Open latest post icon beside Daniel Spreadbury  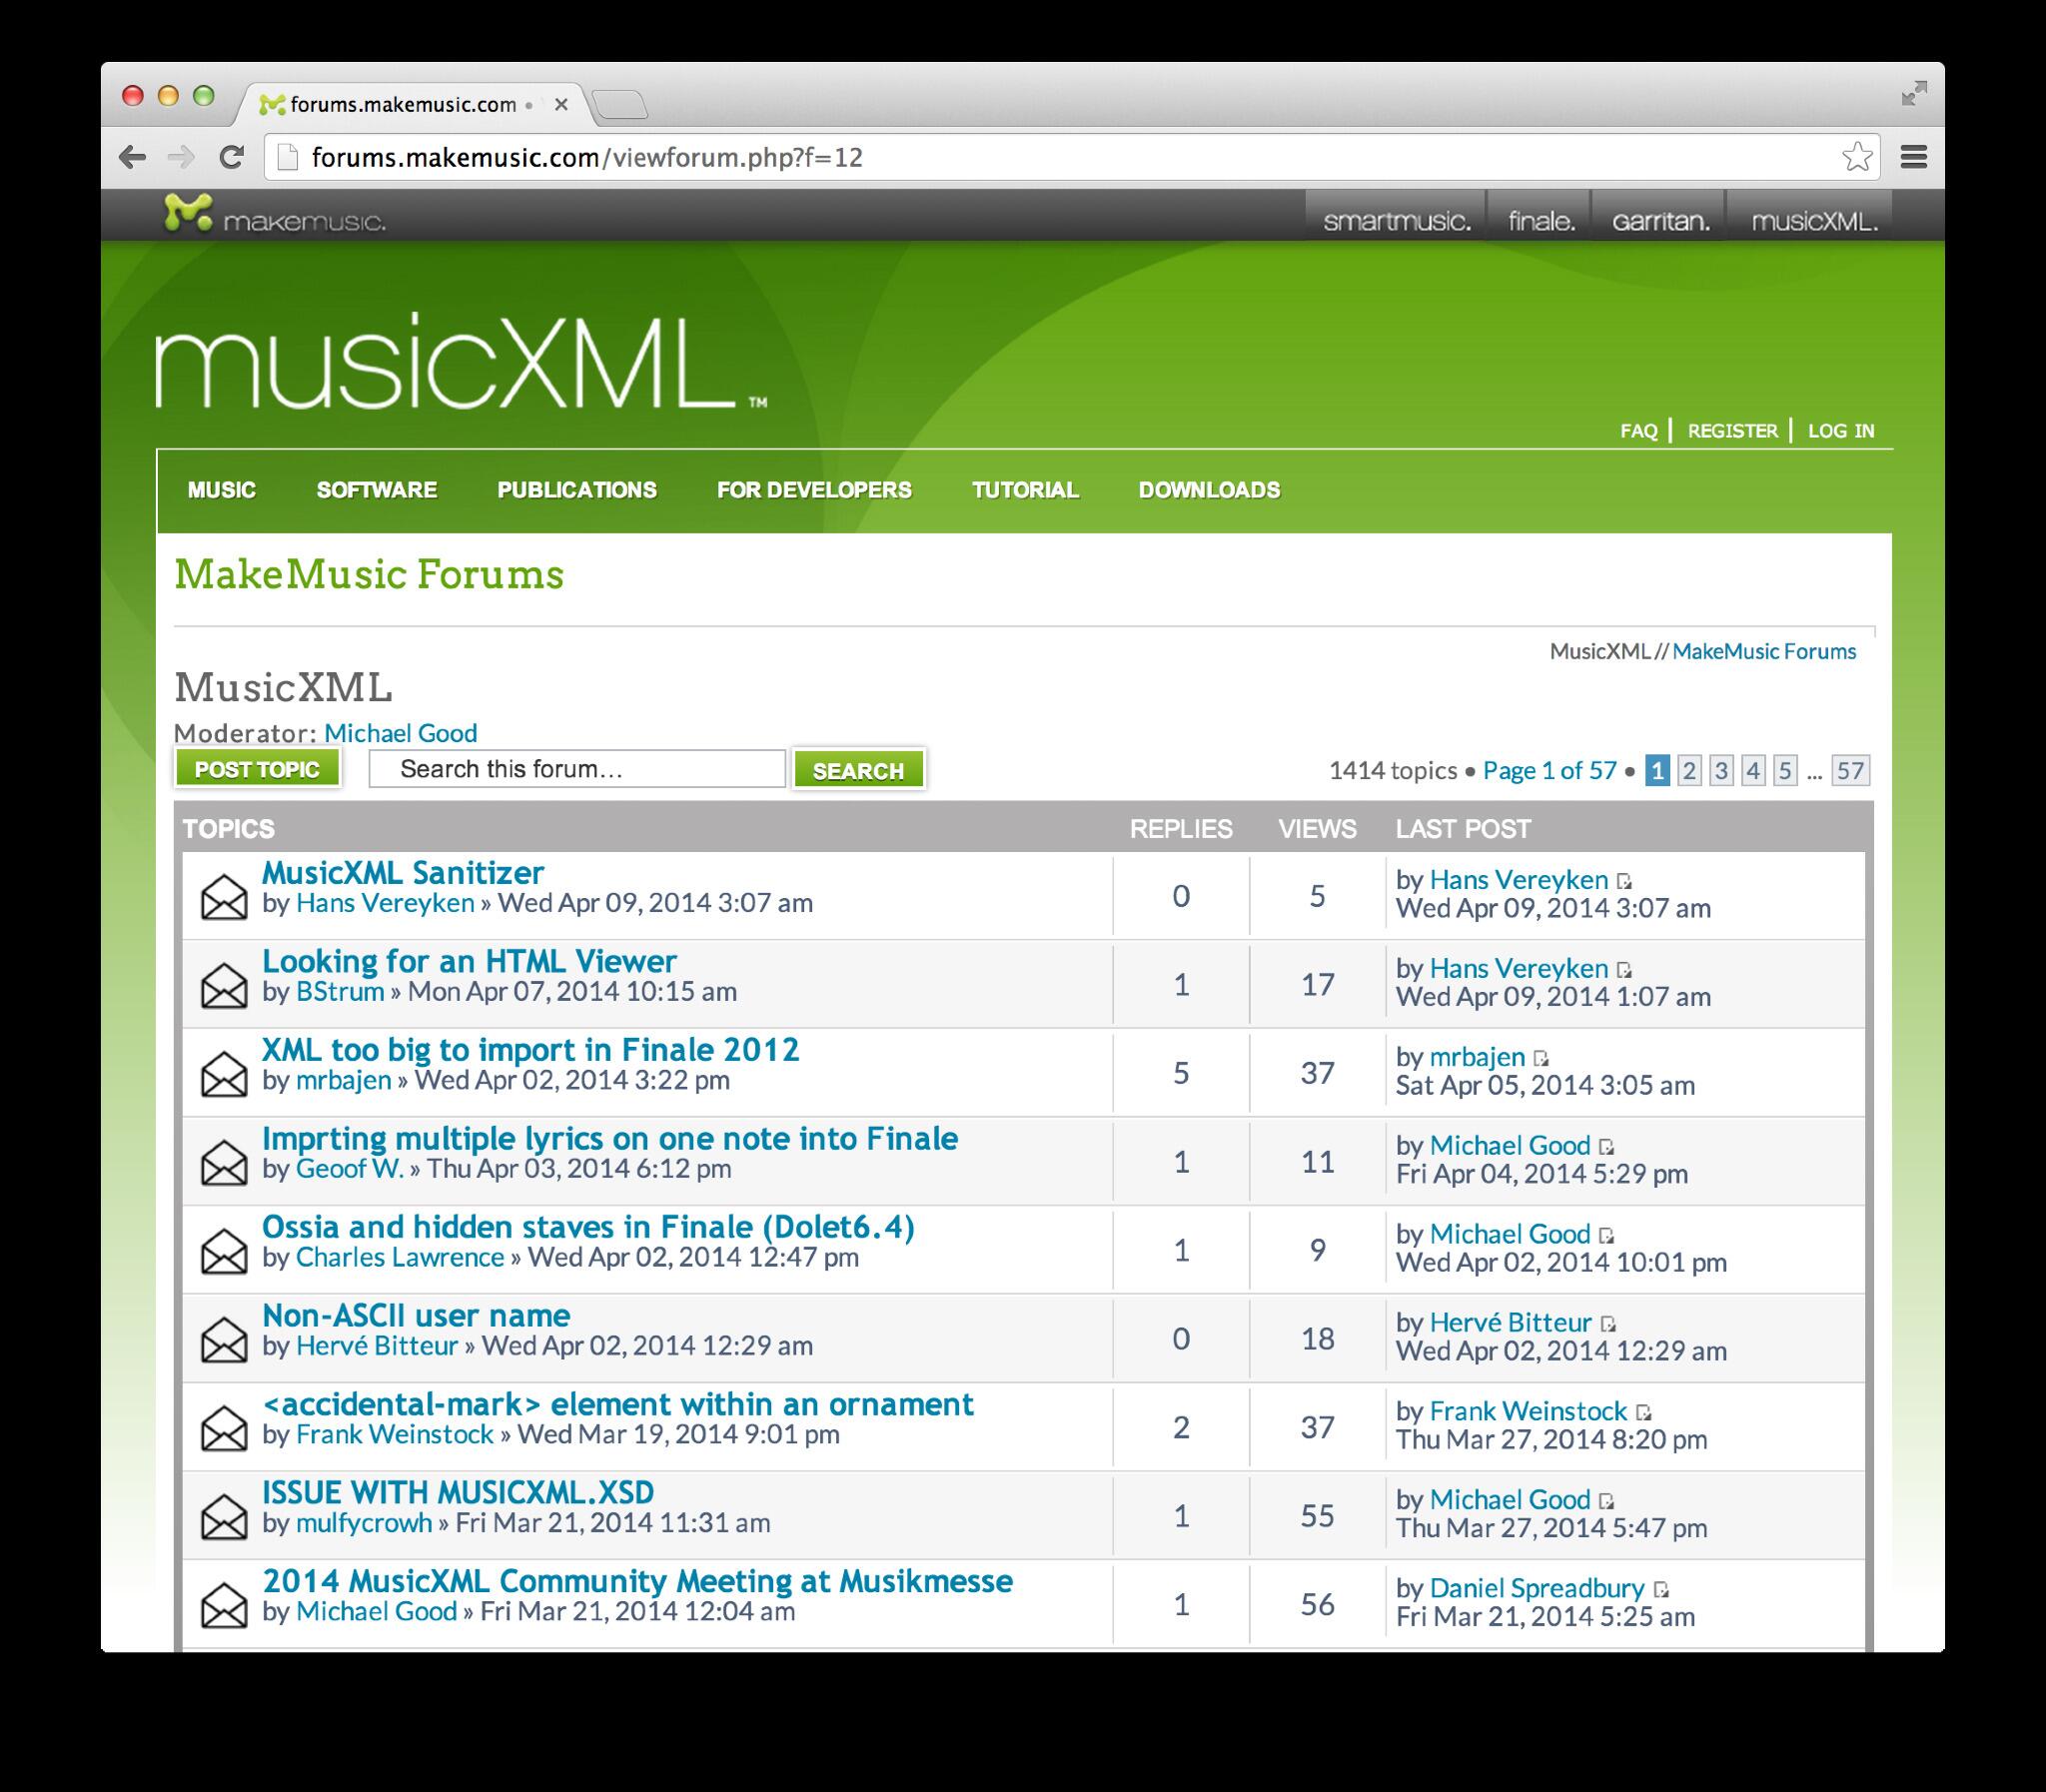tap(1661, 1589)
